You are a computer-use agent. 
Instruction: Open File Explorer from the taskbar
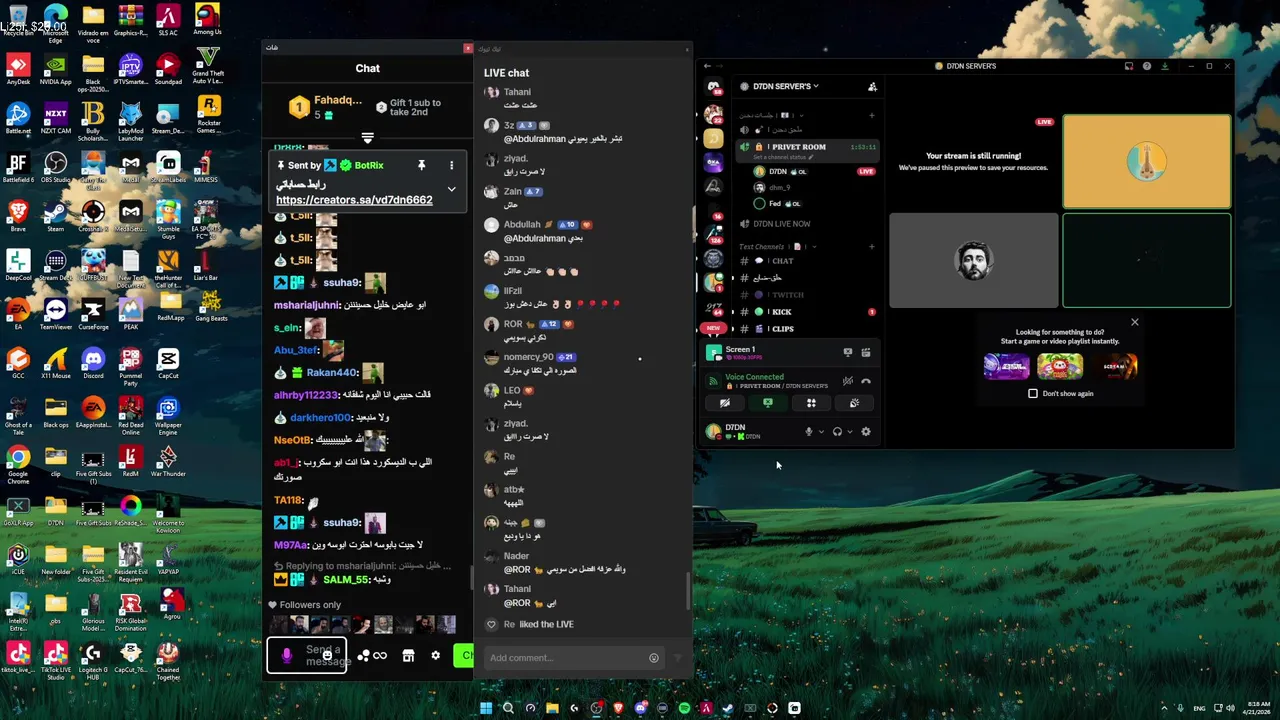[x=552, y=708]
